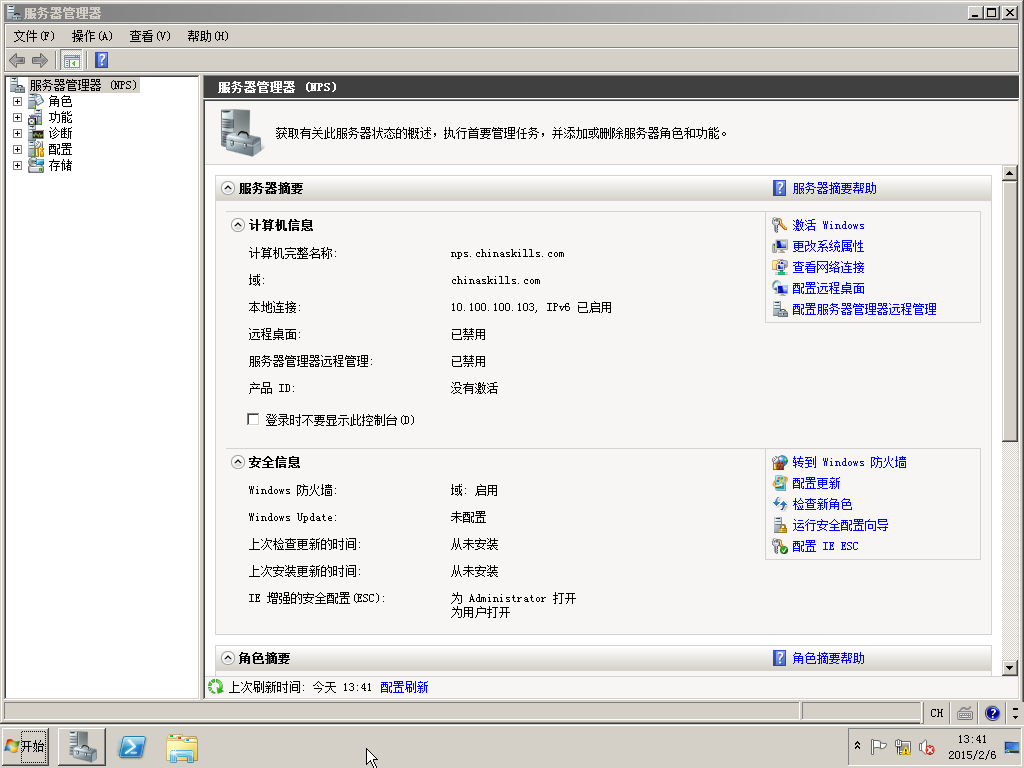Expand the 配置 tree node
Viewport: 1024px width, 768px height.
pyautogui.click(x=18, y=150)
